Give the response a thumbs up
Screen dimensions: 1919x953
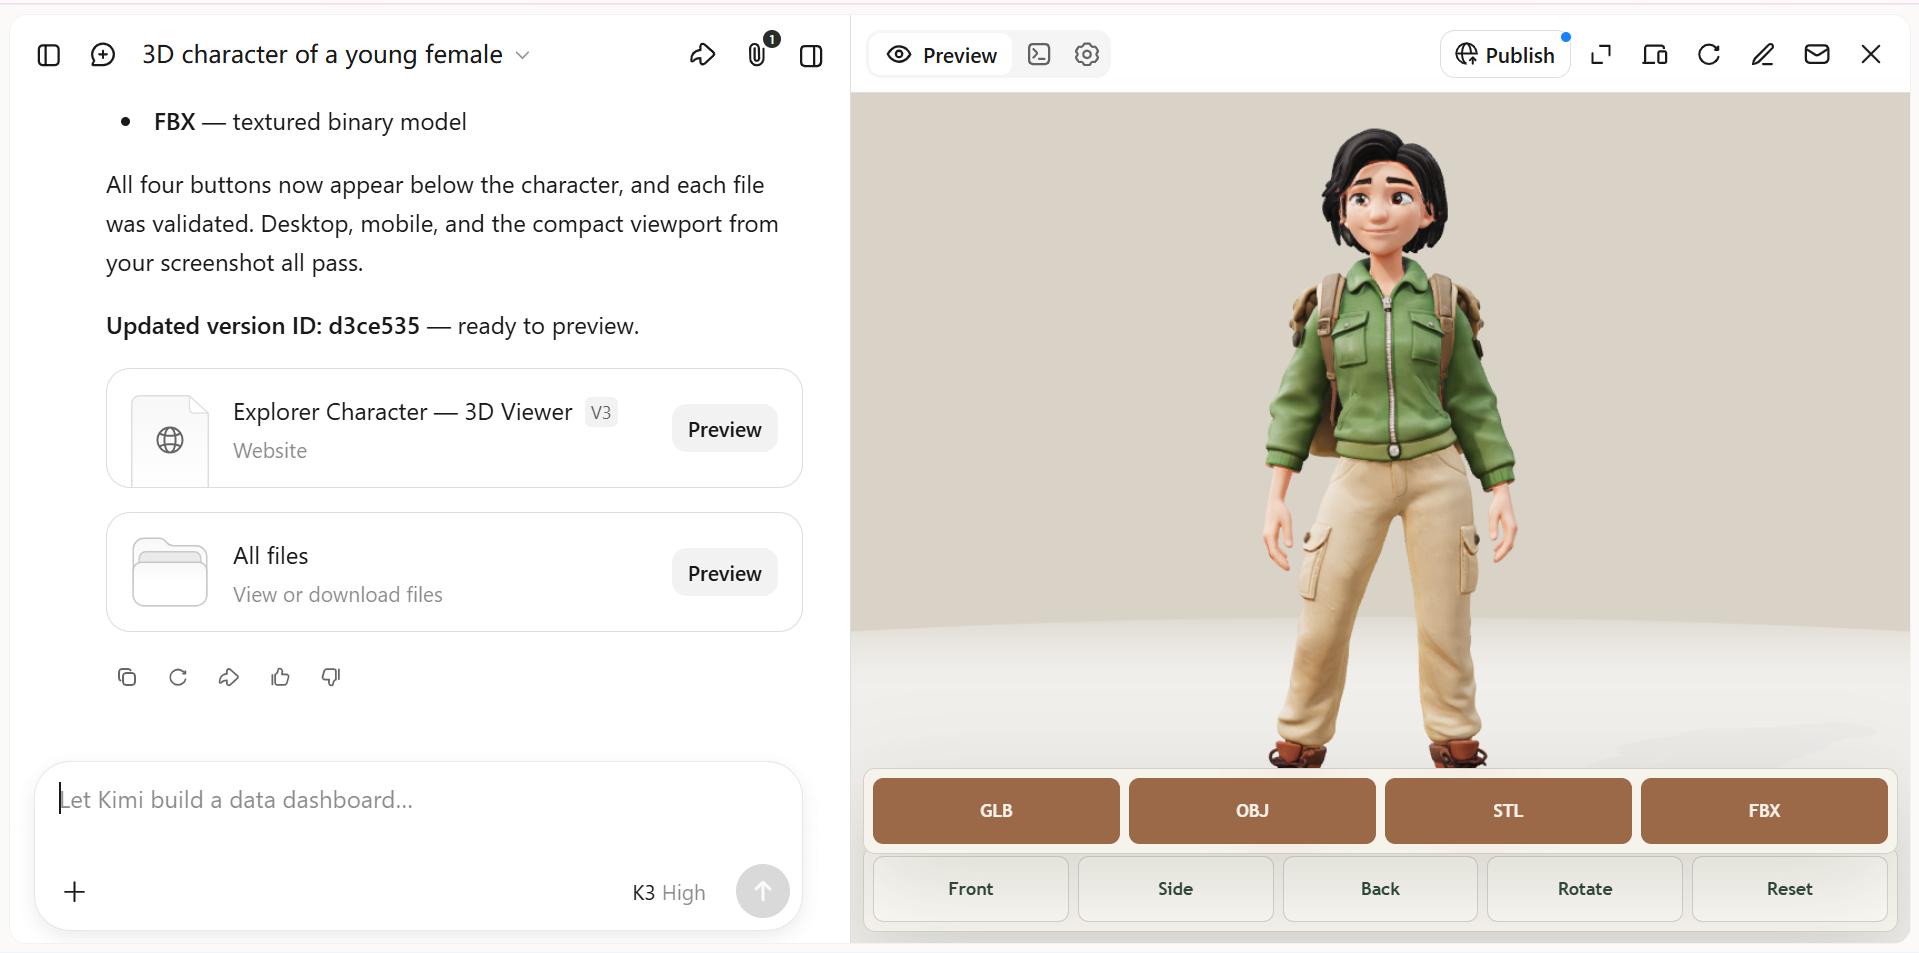coord(280,677)
